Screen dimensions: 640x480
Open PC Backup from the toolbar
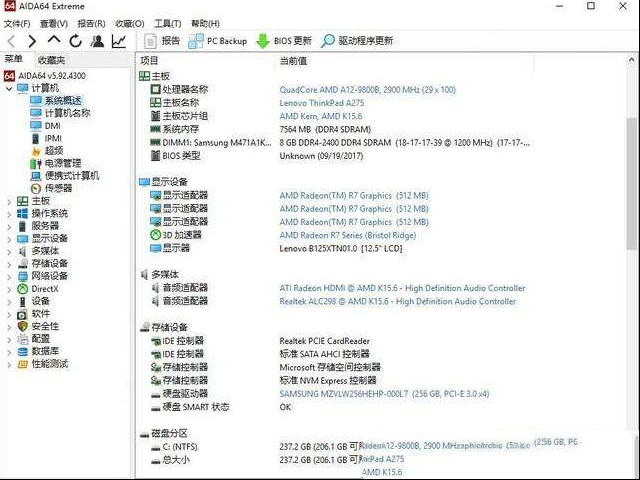[218, 41]
